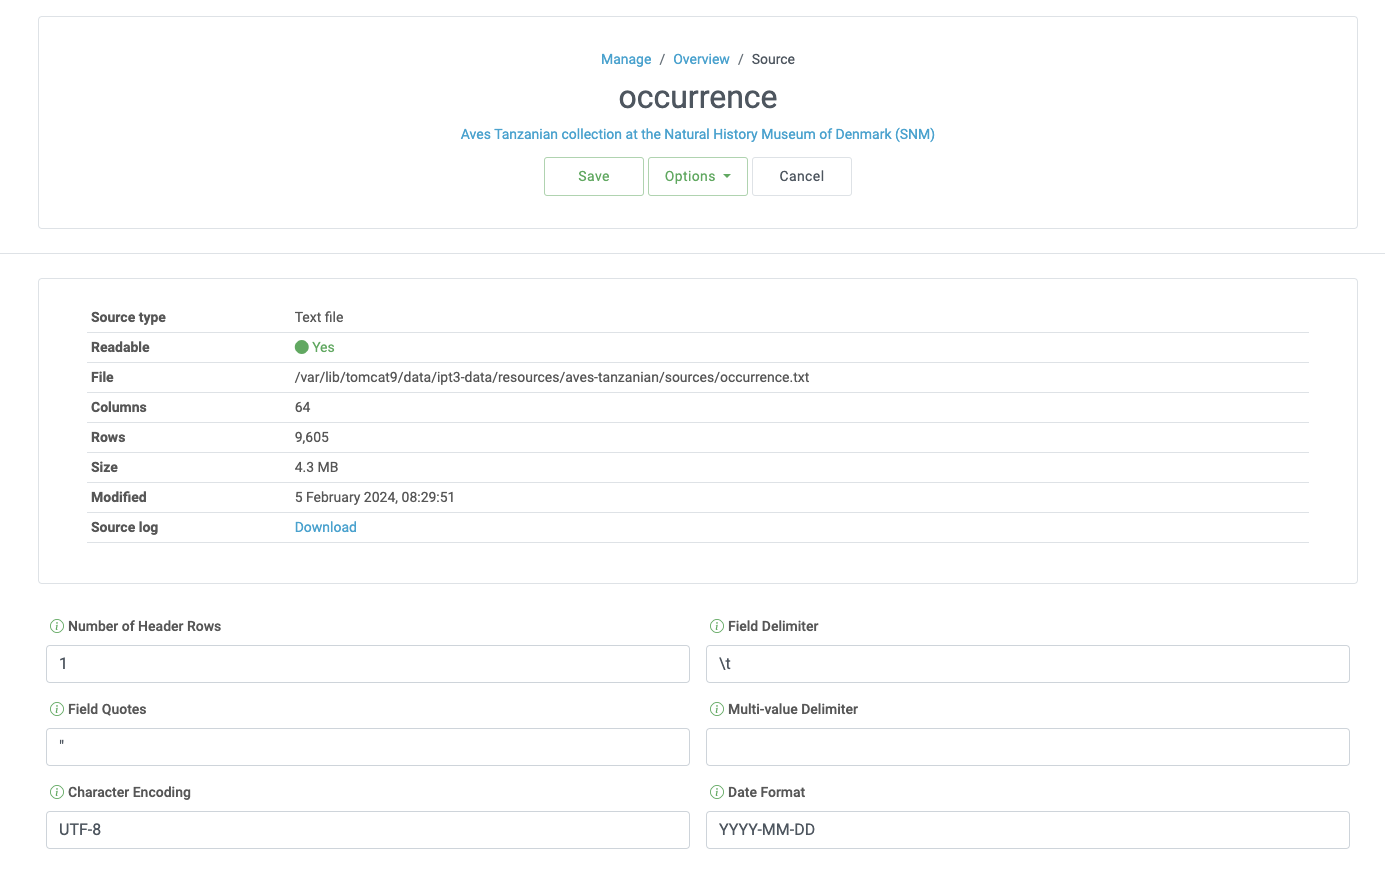
Task: Select the Field Quotes input box
Action: (x=367, y=746)
